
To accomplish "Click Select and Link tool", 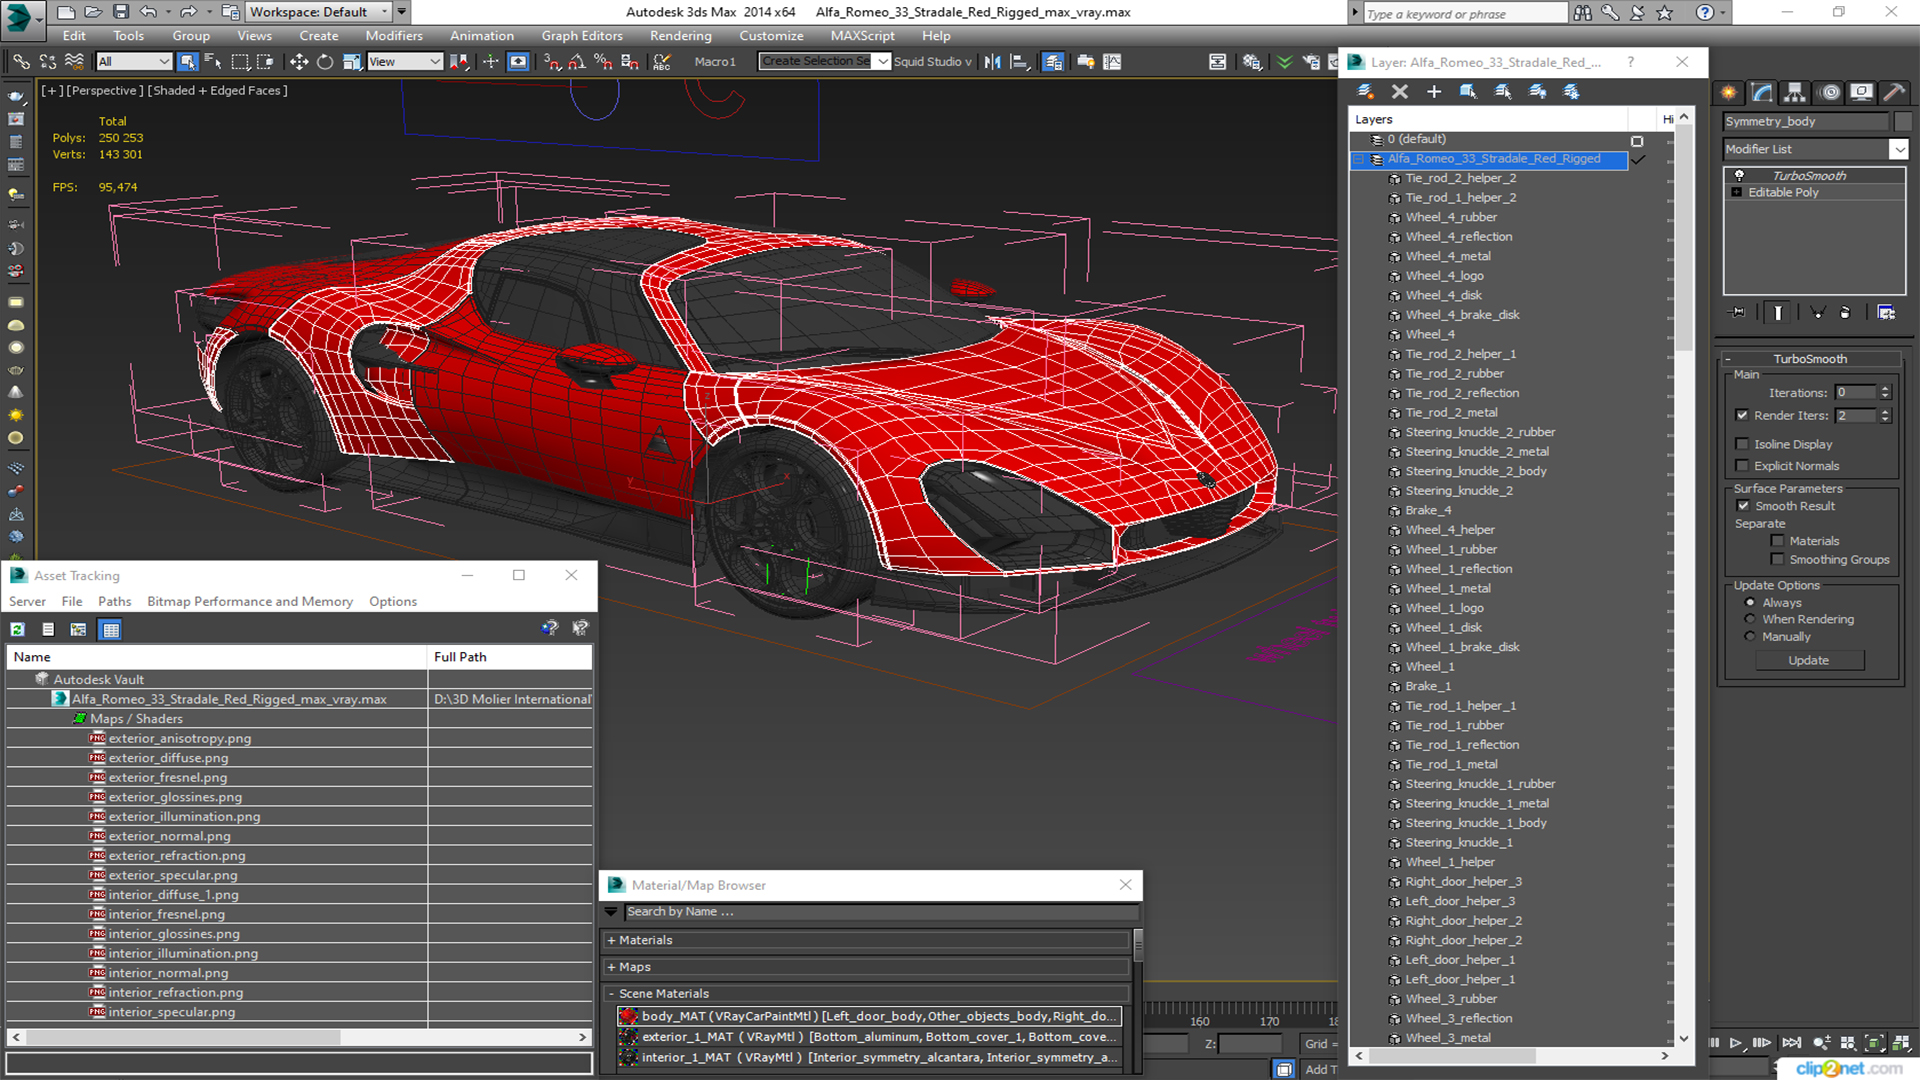I will [x=21, y=62].
